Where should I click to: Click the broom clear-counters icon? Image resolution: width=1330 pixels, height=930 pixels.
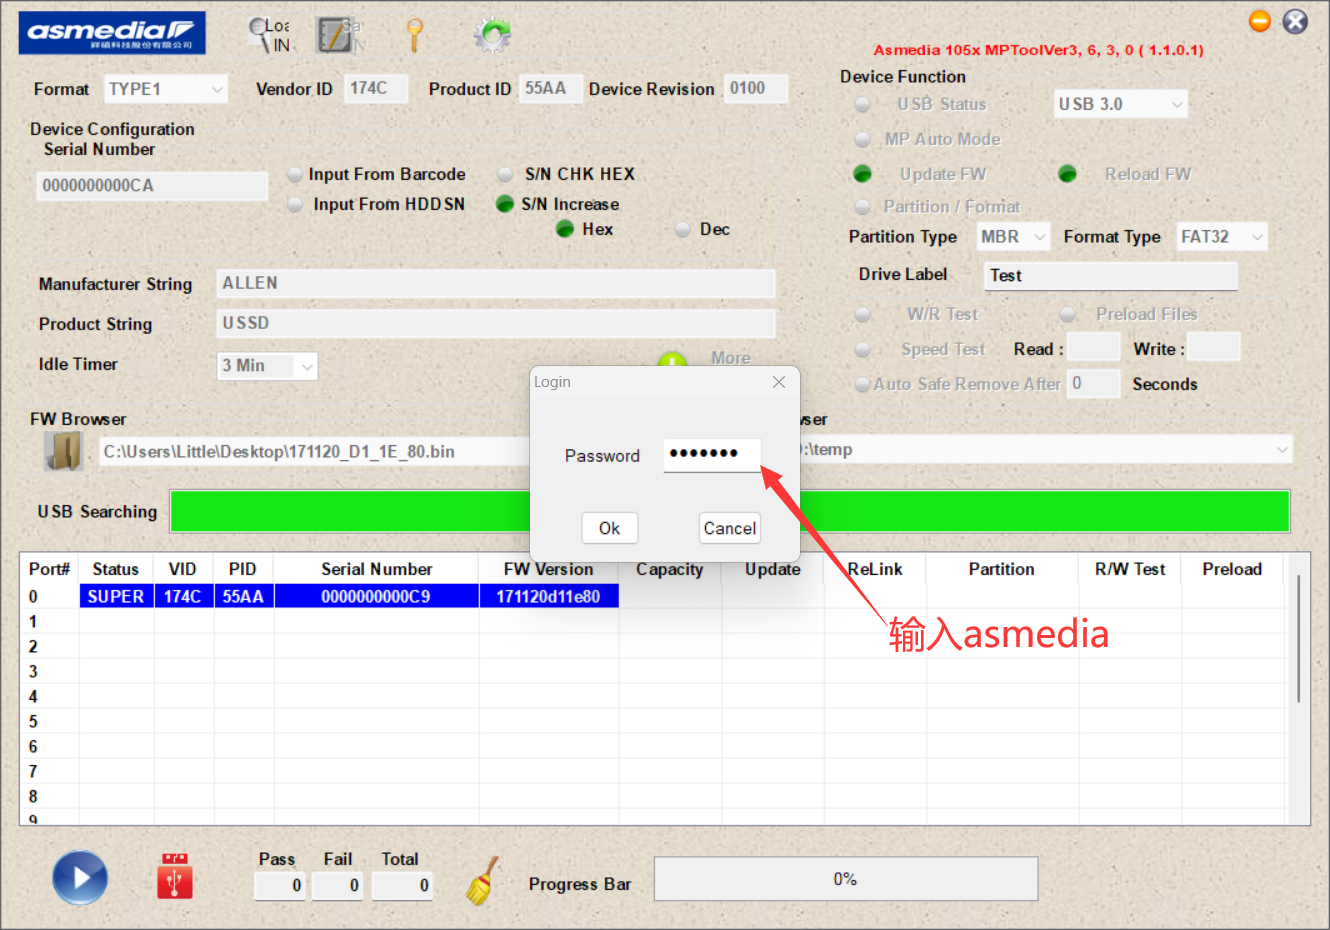[483, 881]
